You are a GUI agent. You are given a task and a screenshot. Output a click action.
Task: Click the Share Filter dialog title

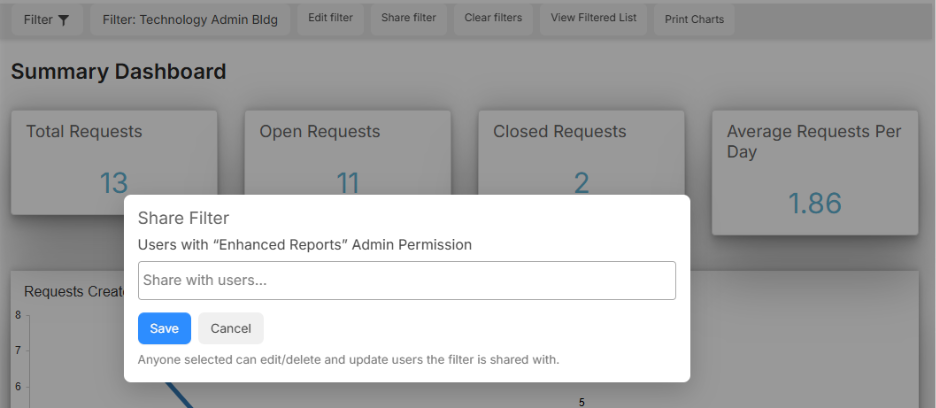[x=183, y=218]
